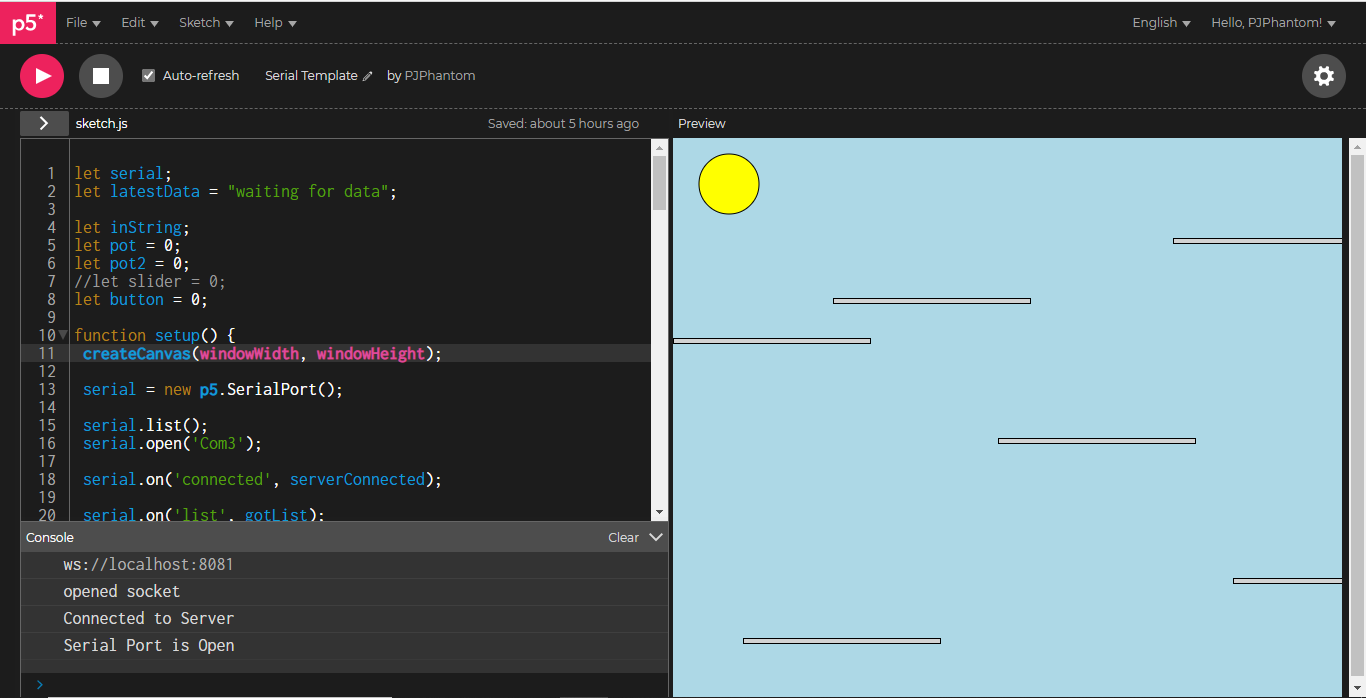Toggle the Auto-refresh checkbox
1366x698 pixels.
(x=148, y=75)
